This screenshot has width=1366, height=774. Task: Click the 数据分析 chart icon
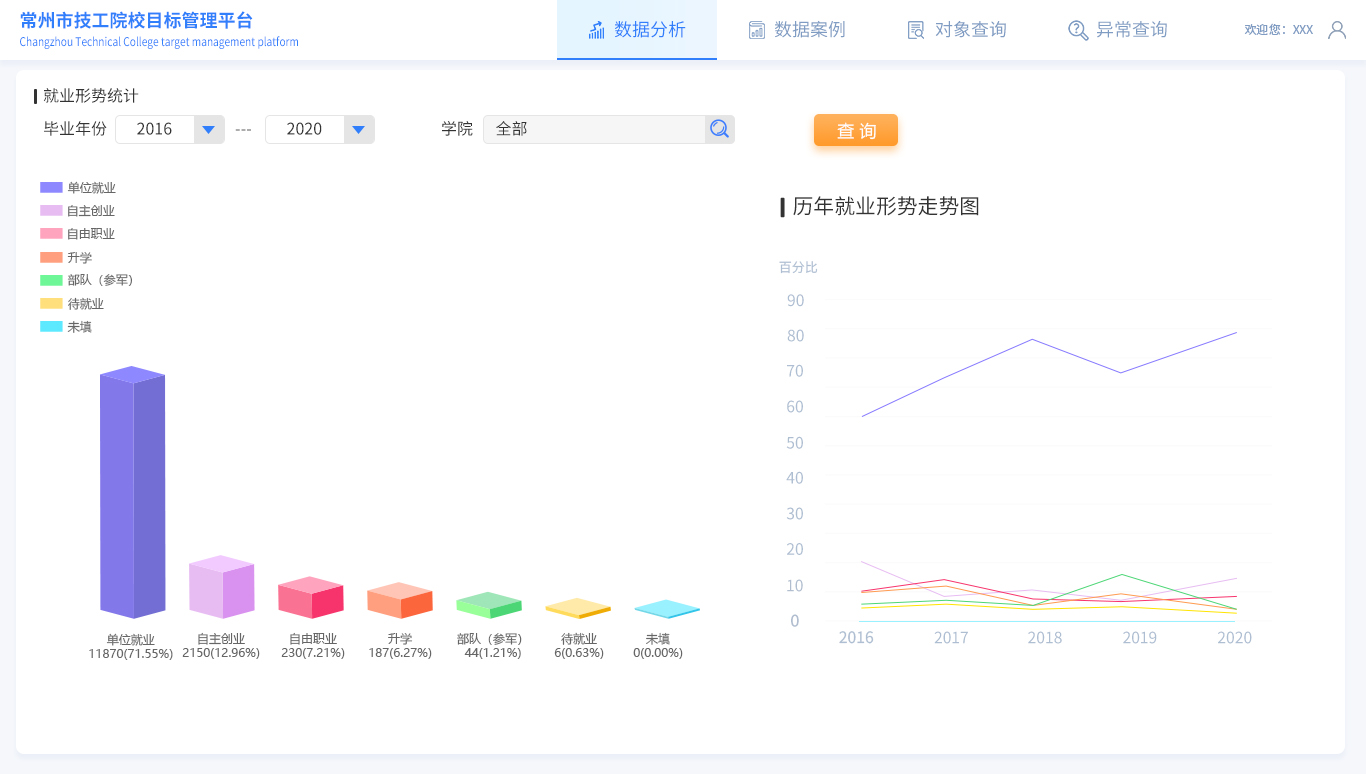click(597, 30)
